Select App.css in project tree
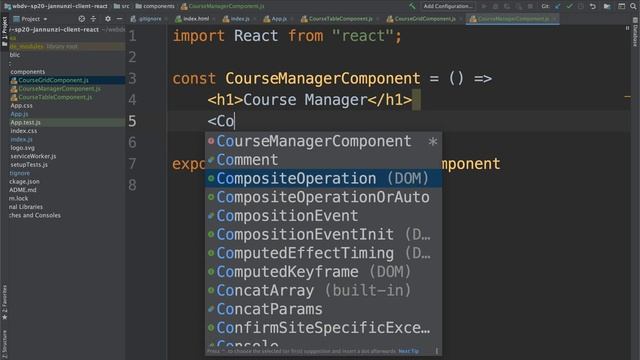This screenshot has height=360, width=640. (22, 106)
